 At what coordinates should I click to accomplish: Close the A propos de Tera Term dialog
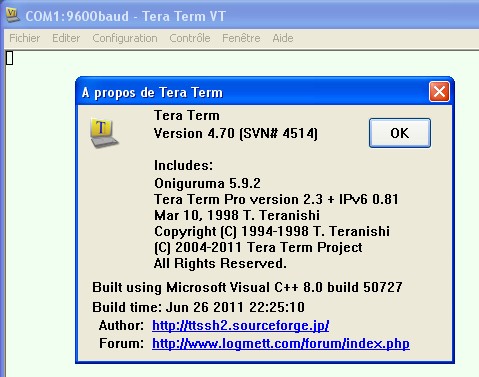pos(439,91)
